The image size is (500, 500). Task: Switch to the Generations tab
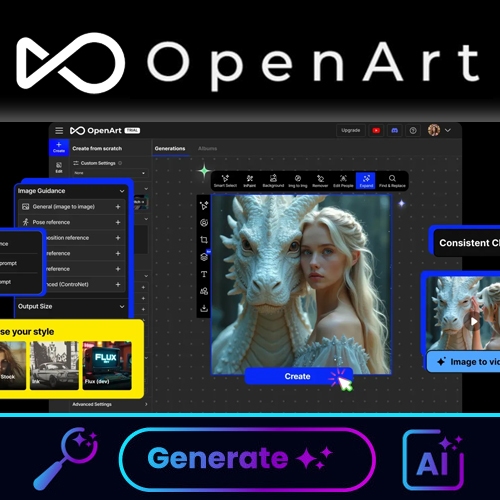pos(170,148)
